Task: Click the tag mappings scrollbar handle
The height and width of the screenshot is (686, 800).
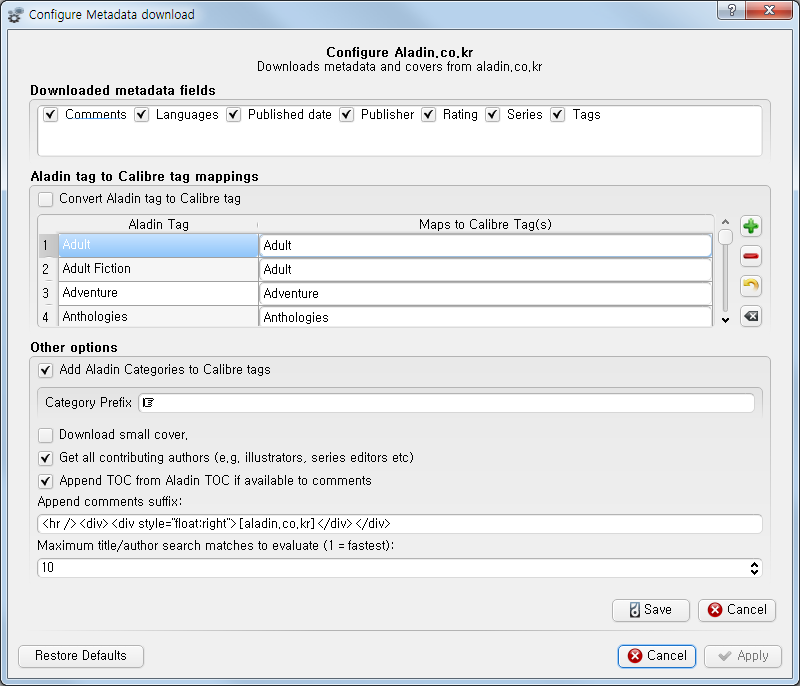Action: click(x=725, y=237)
